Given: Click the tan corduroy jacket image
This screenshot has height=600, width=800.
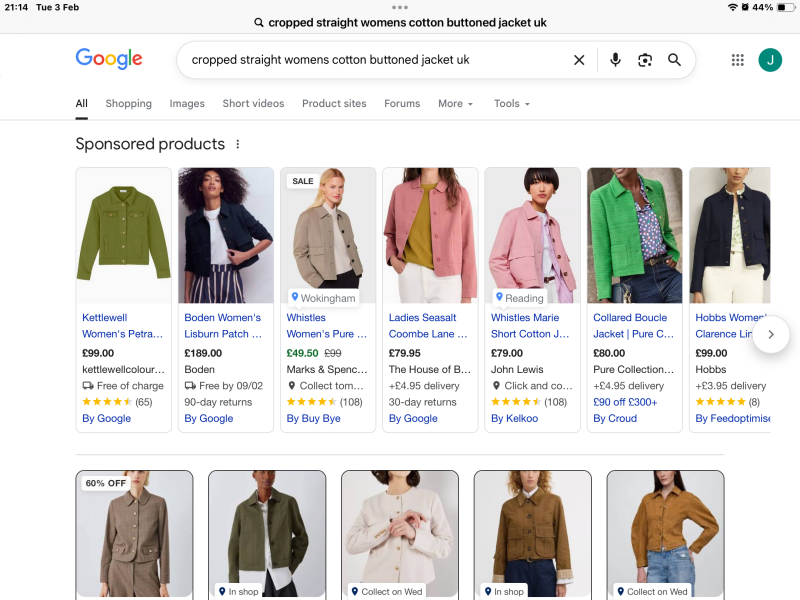Looking at the screenshot, I should coord(665,535).
